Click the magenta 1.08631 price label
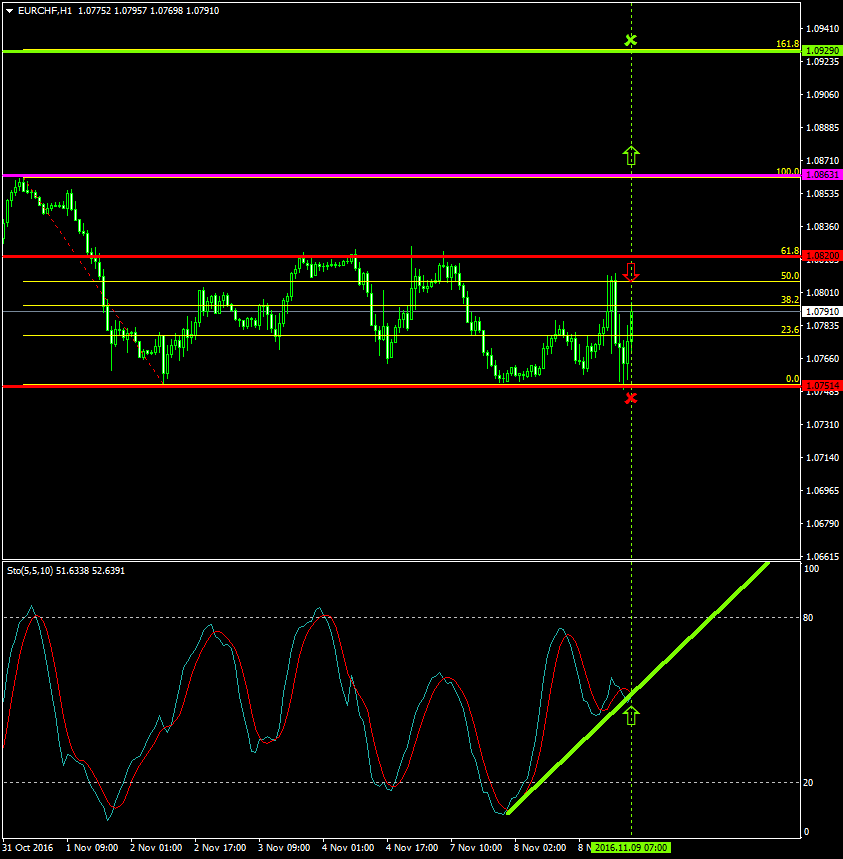 (x=821, y=175)
